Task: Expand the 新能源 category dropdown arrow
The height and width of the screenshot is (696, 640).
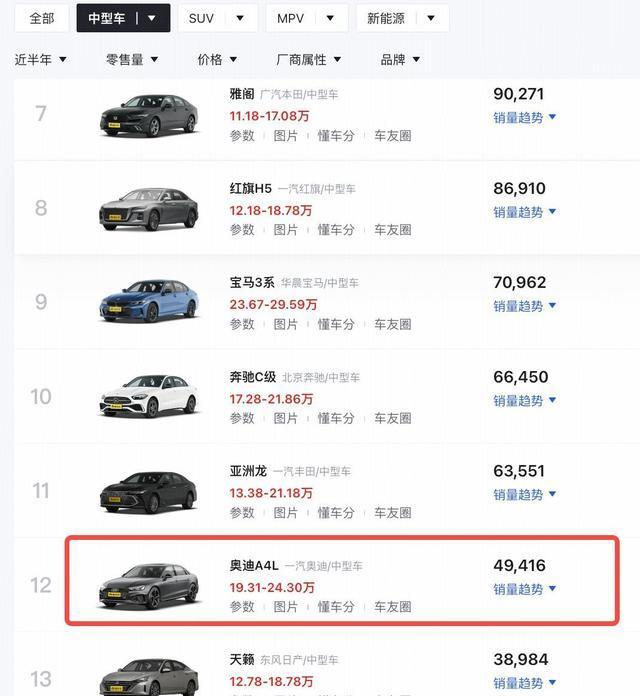Action: [431, 19]
